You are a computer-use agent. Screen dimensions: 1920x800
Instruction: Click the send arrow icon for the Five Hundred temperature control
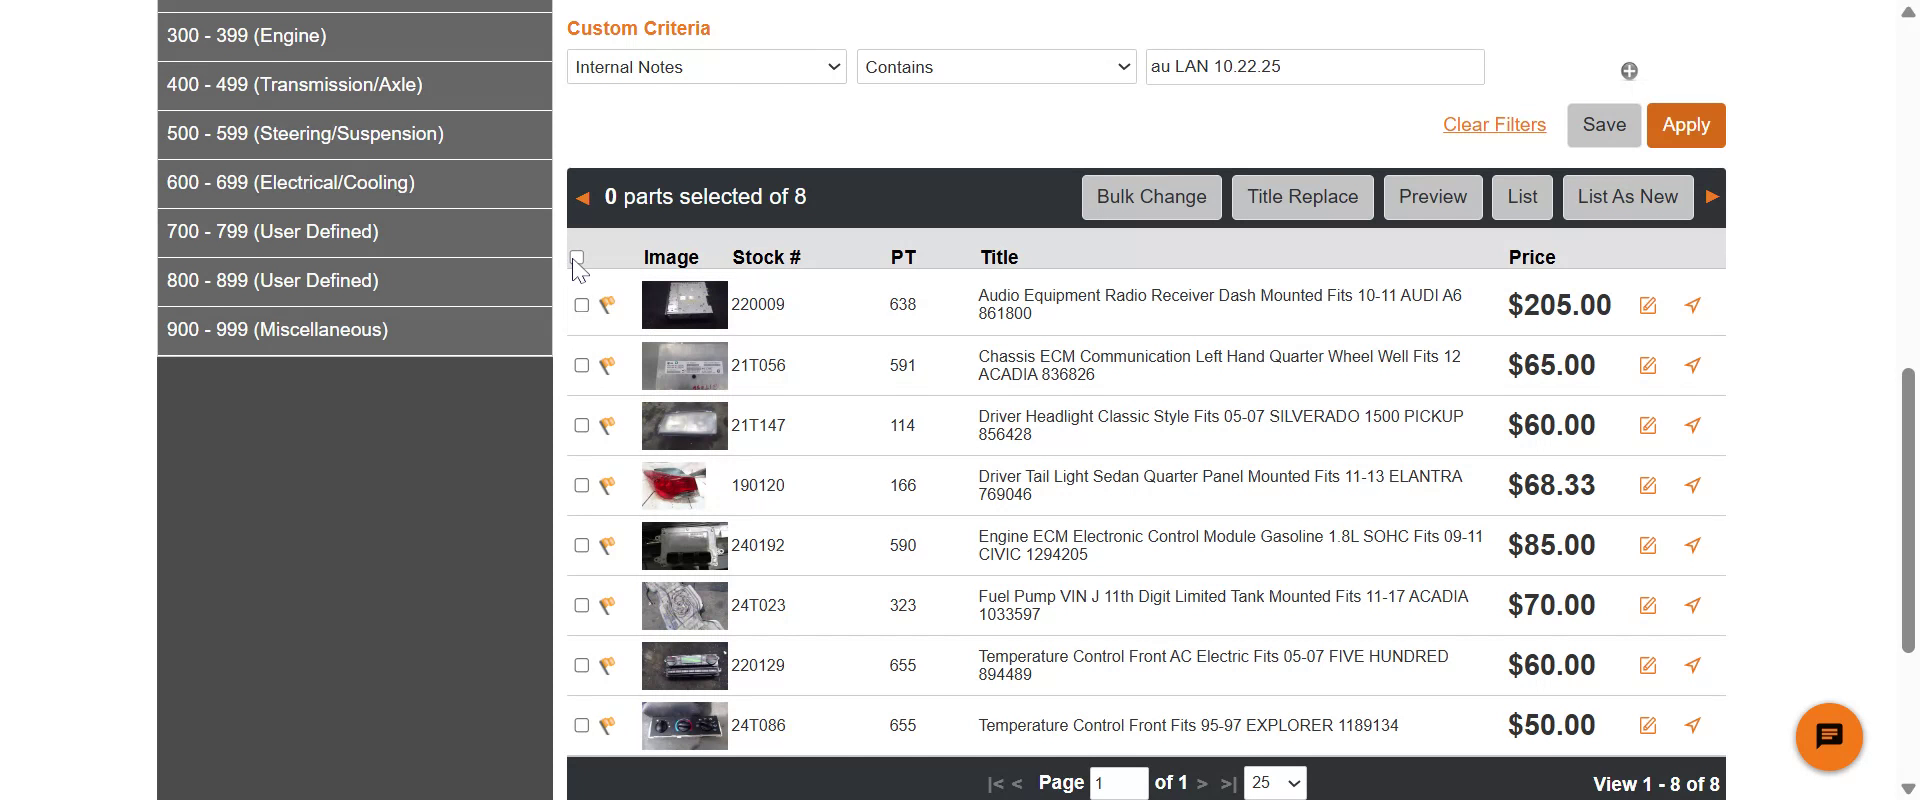point(1693,665)
